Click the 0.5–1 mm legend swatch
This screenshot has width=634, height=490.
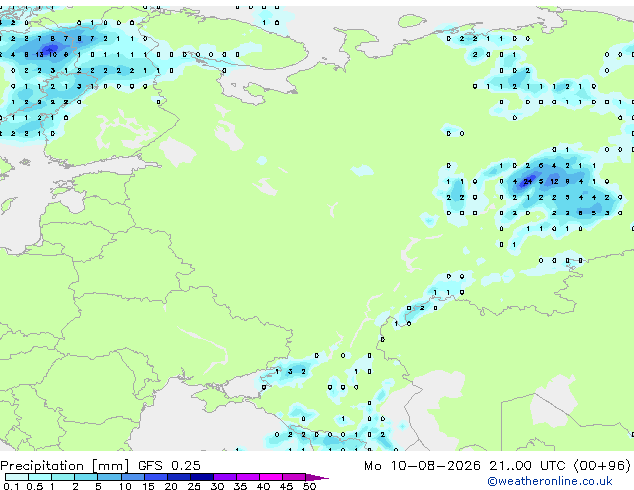pos(40,477)
